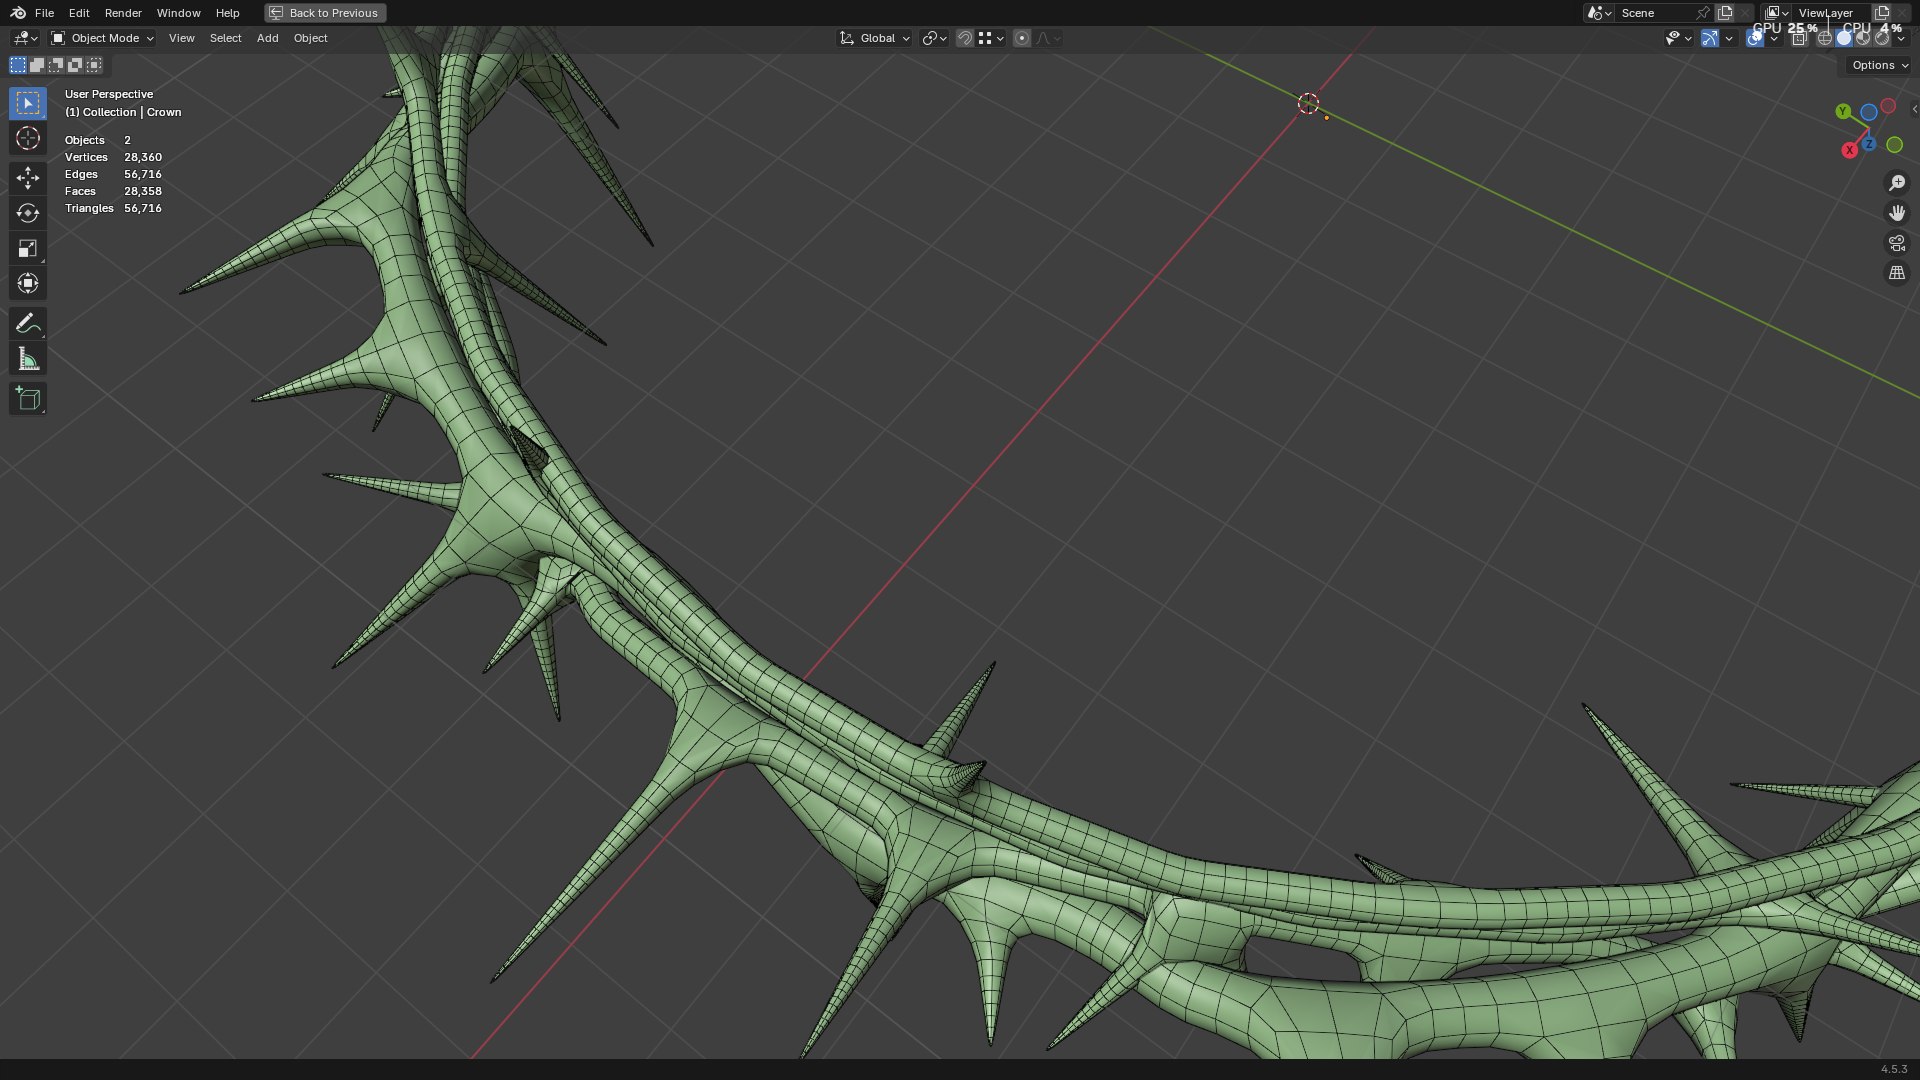1920x1080 pixels.
Task: Open the viewport View menu
Action: (x=182, y=38)
